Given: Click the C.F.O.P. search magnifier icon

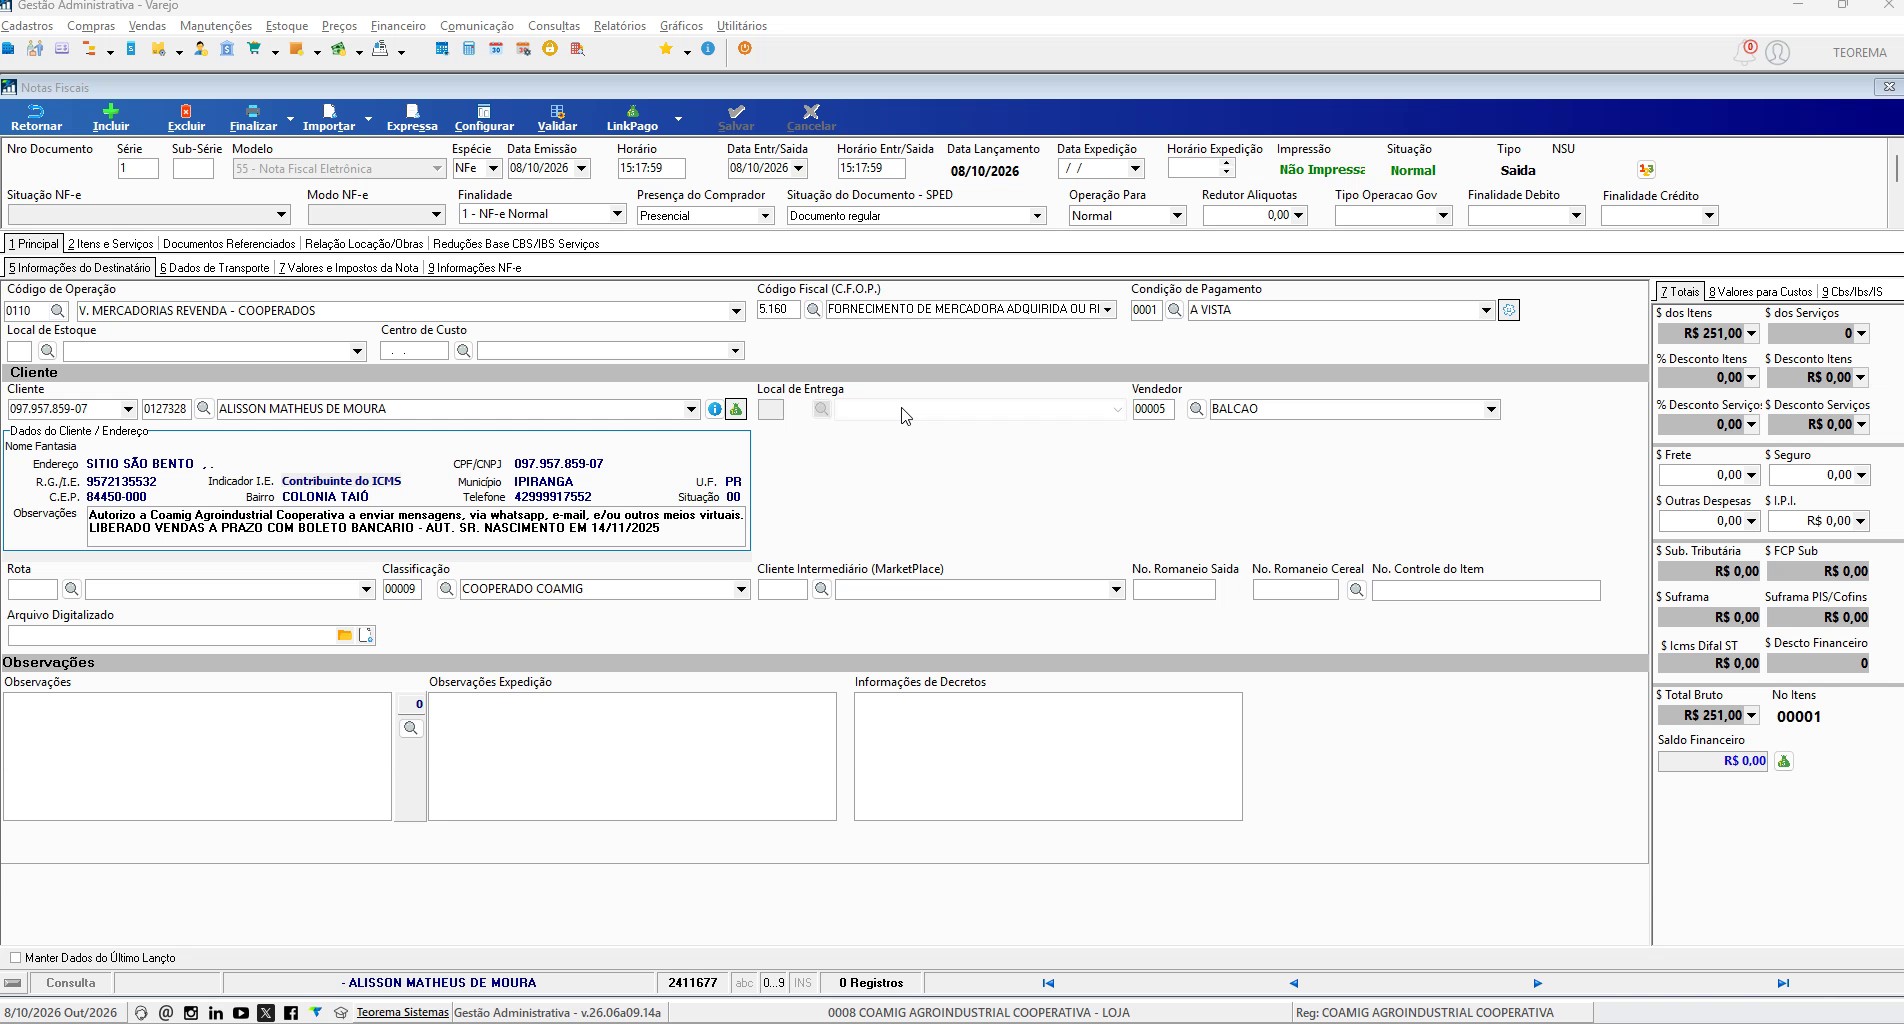Looking at the screenshot, I should (x=813, y=310).
